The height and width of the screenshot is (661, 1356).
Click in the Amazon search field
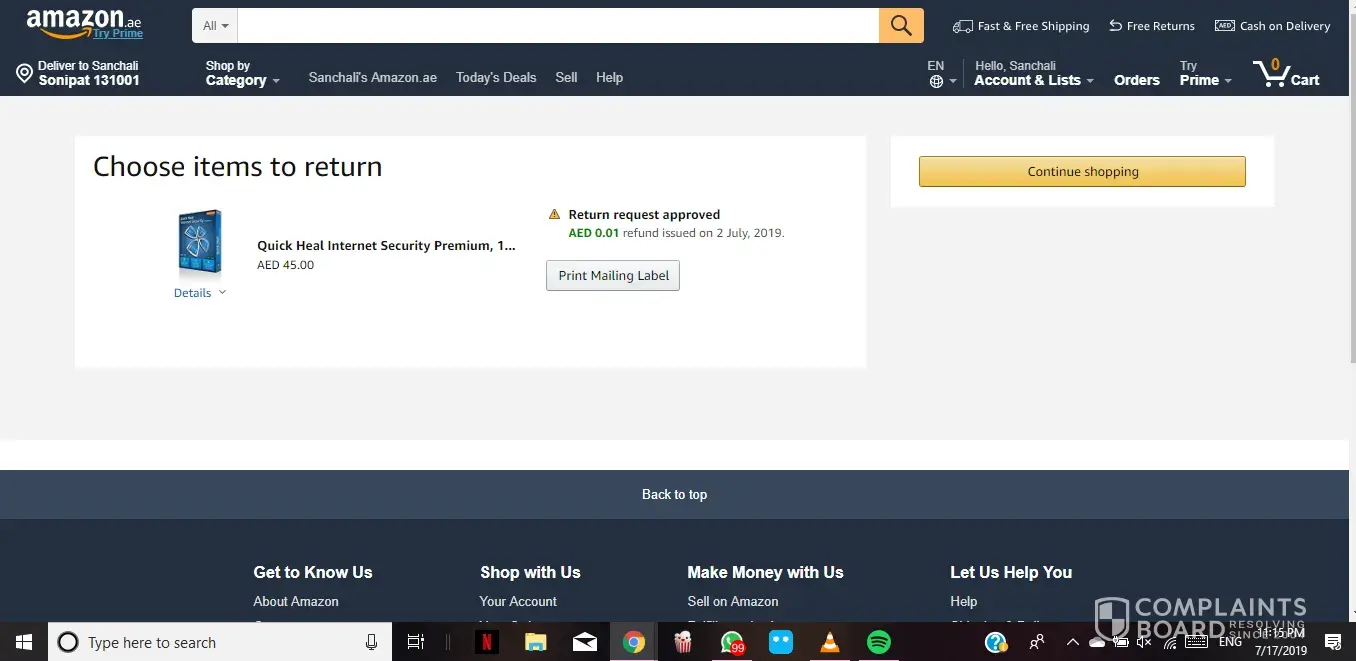coord(558,26)
